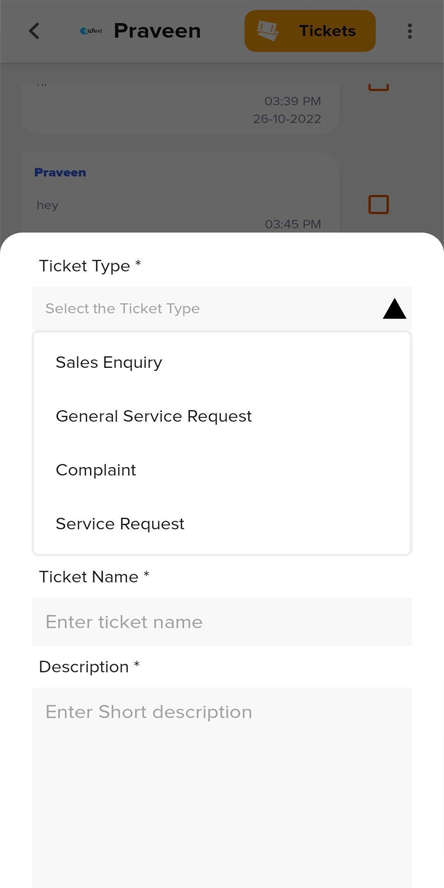The height and width of the screenshot is (888, 444).
Task: Toggle the checkbox beside the 03:39 PM message
Action: [x=378, y=86]
